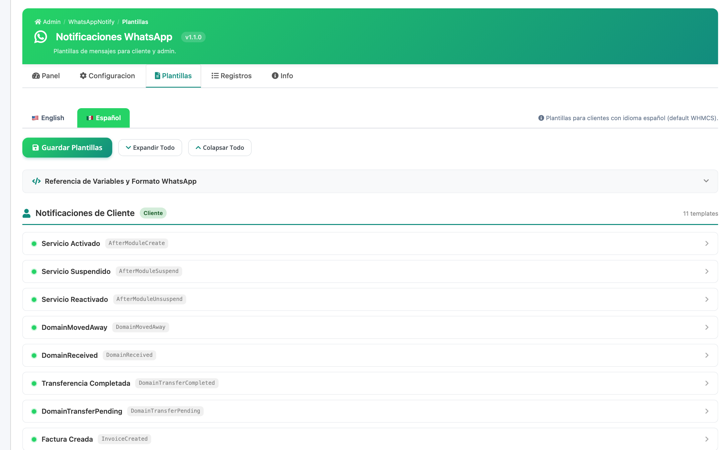
Task: Click the DomainTransferCompleted hook tag
Action: 177,383
